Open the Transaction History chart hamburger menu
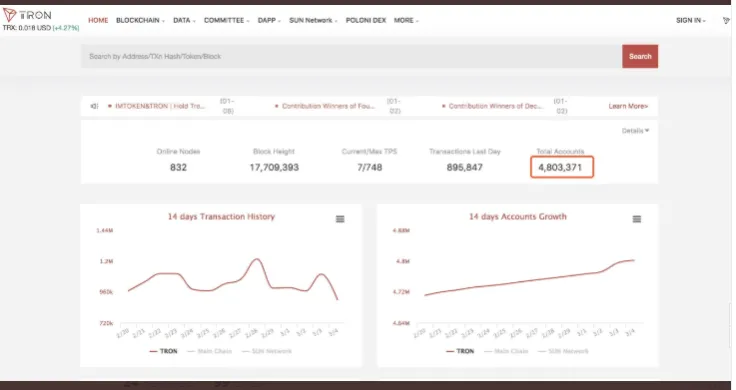 pos(340,219)
